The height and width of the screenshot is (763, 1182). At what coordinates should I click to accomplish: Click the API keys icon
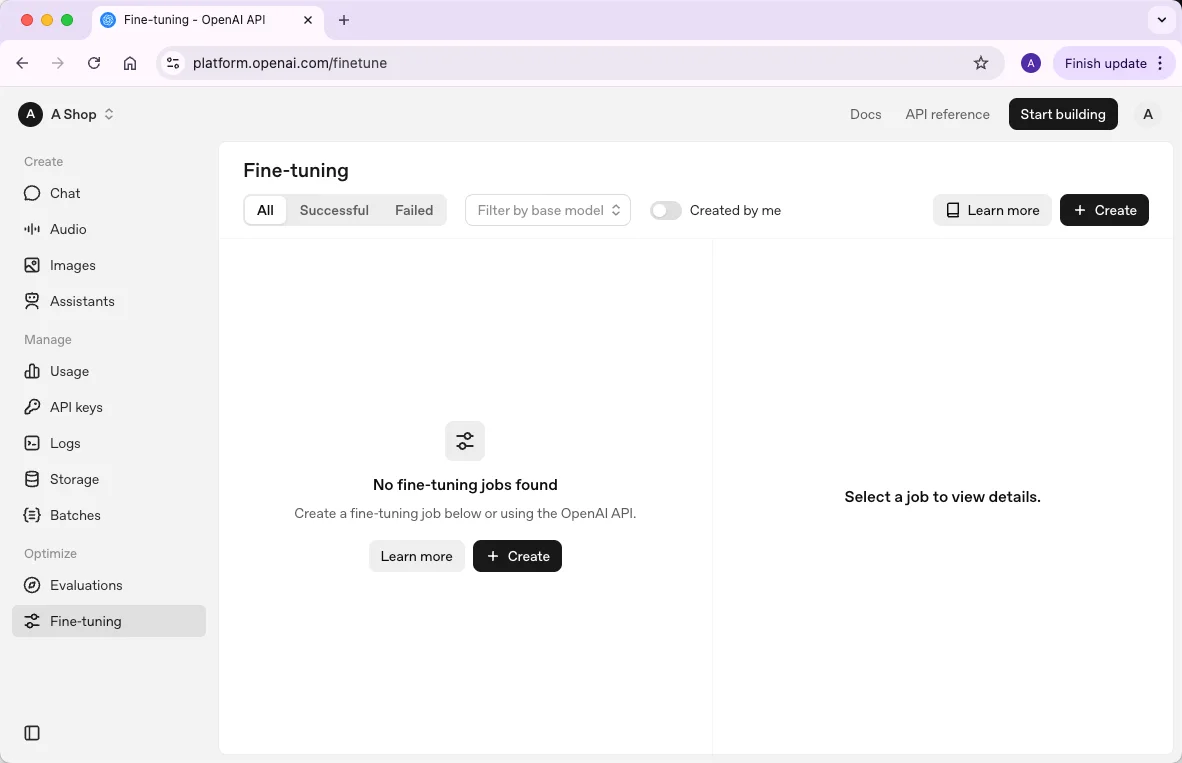pyautogui.click(x=32, y=407)
